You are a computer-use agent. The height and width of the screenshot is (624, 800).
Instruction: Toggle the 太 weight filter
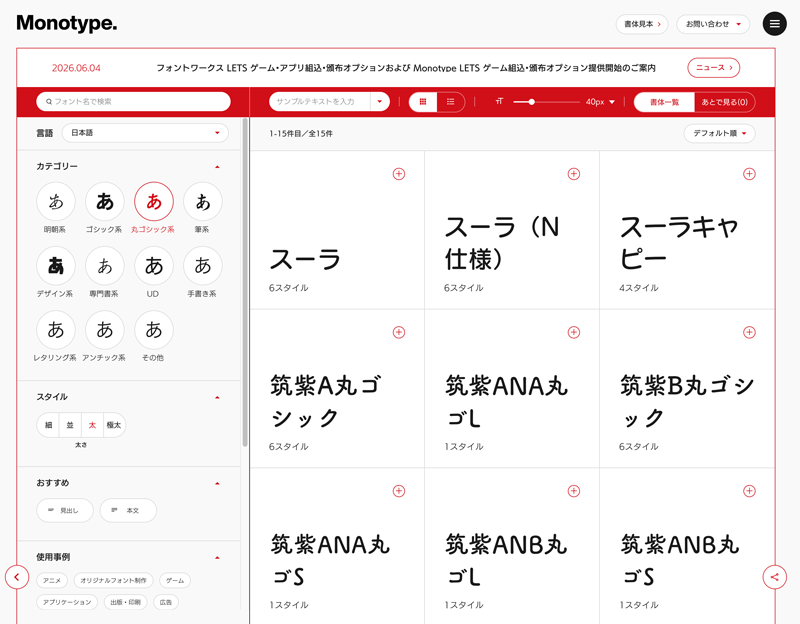point(92,425)
